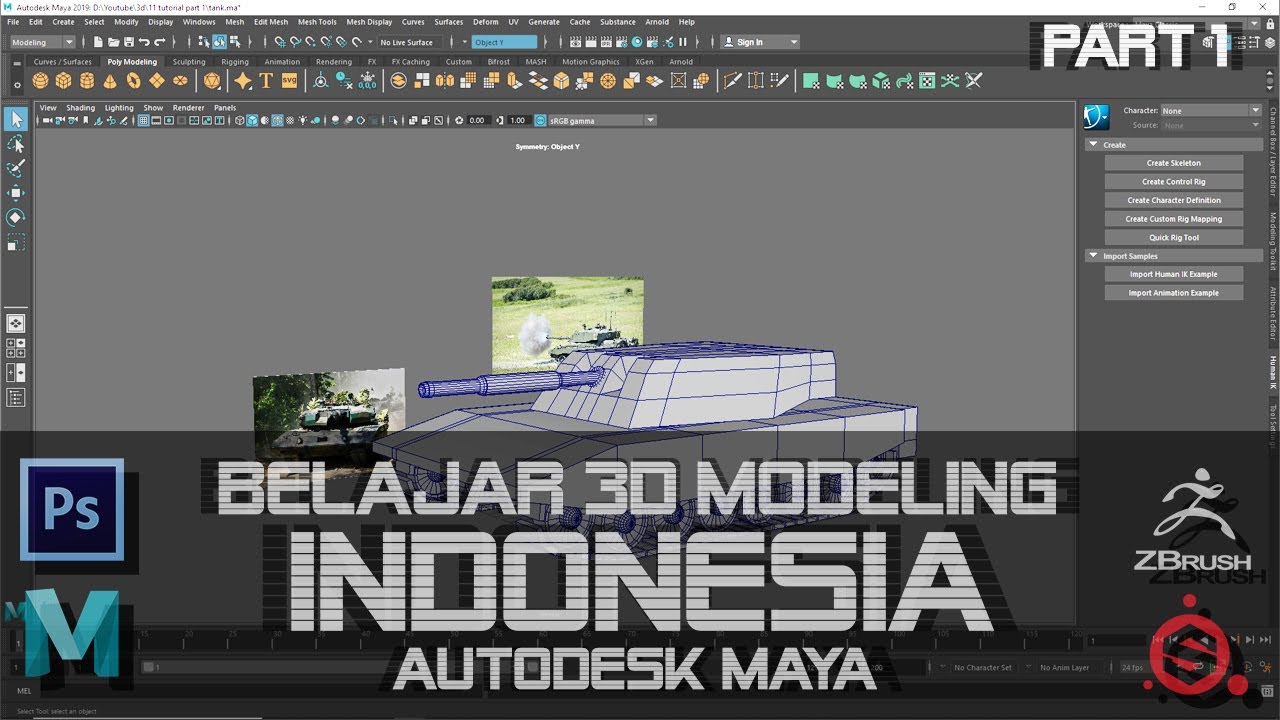Image resolution: width=1280 pixels, height=720 pixels.
Task: Create a polygon disc from shelf
Action: [x=180, y=81]
